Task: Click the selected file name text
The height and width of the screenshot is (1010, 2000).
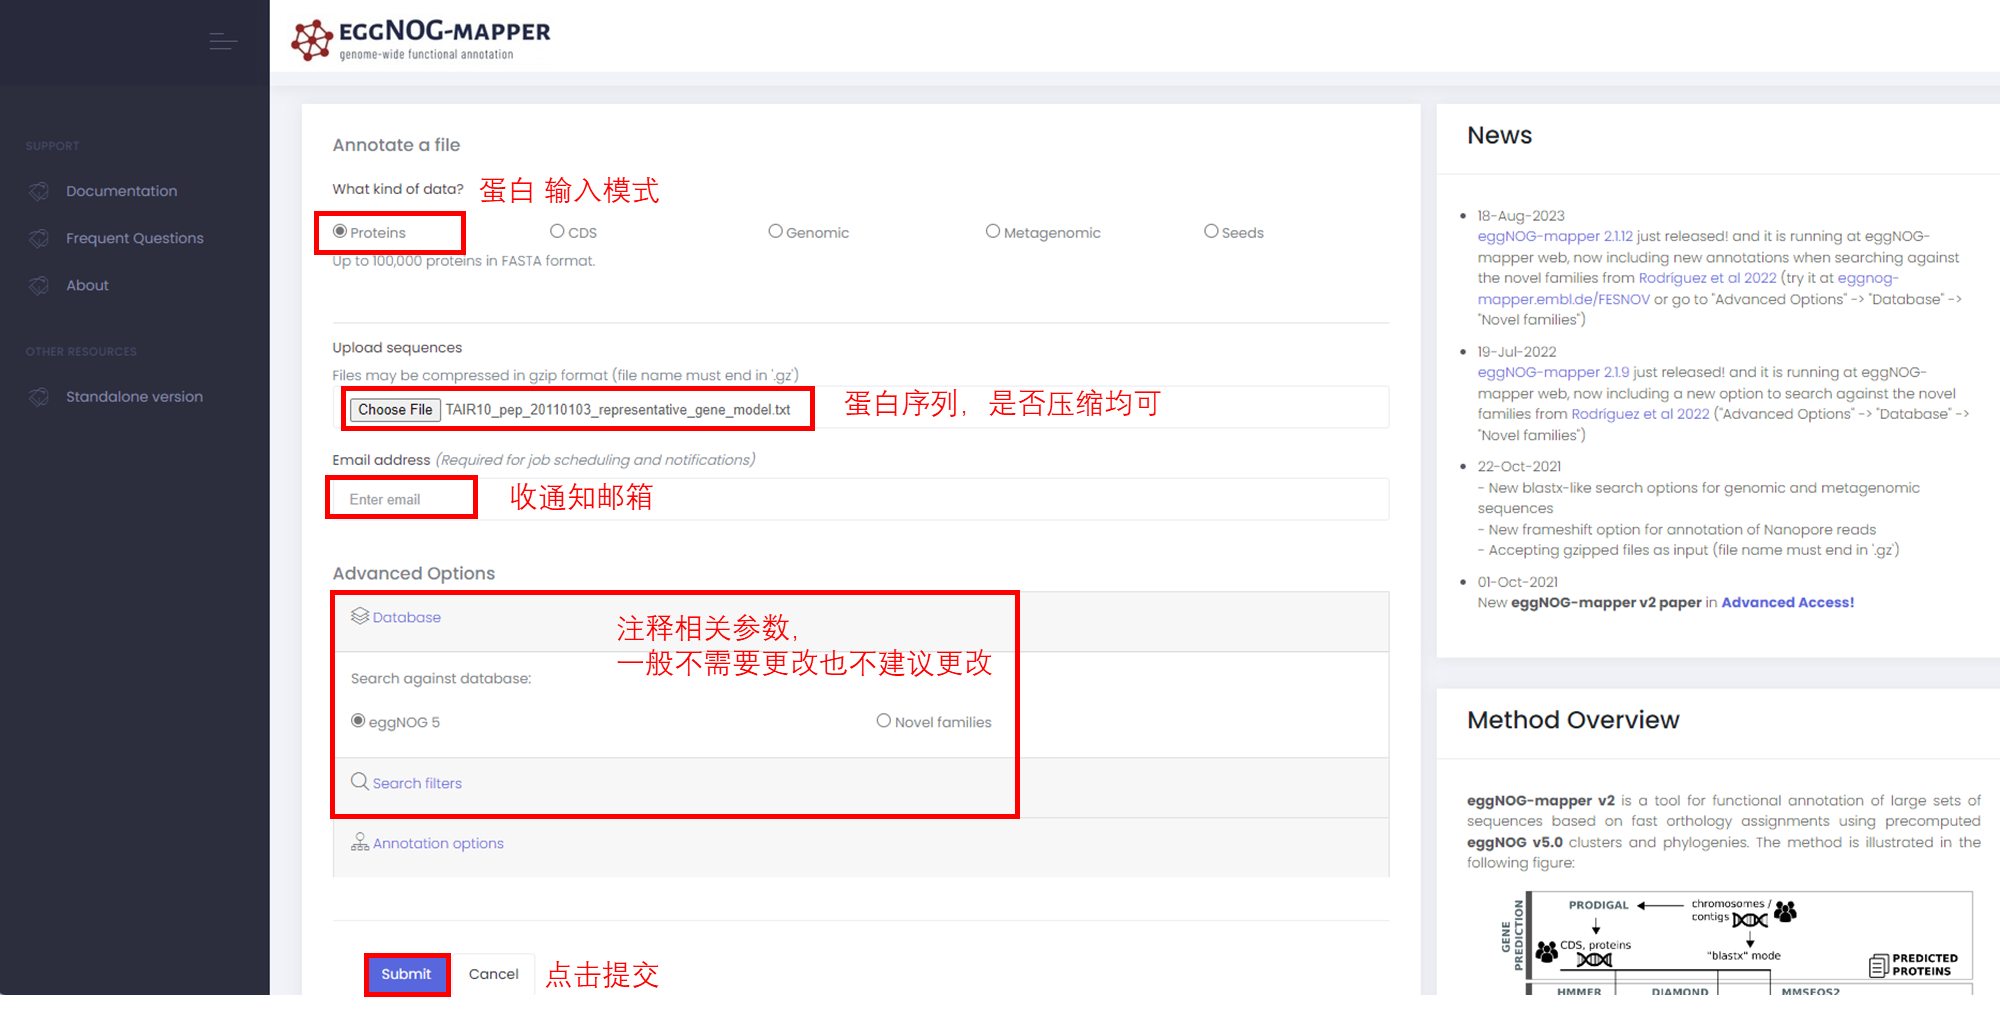Action: (618, 410)
